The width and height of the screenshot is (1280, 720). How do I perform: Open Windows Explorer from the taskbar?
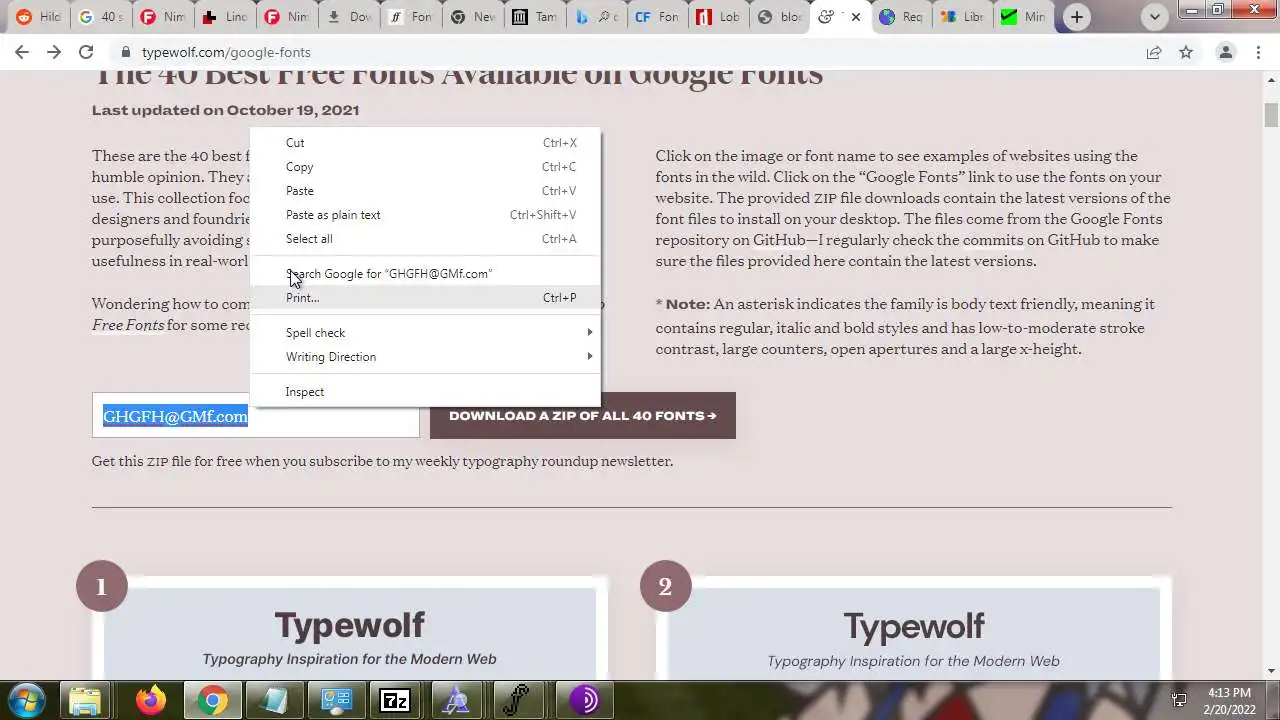point(87,701)
